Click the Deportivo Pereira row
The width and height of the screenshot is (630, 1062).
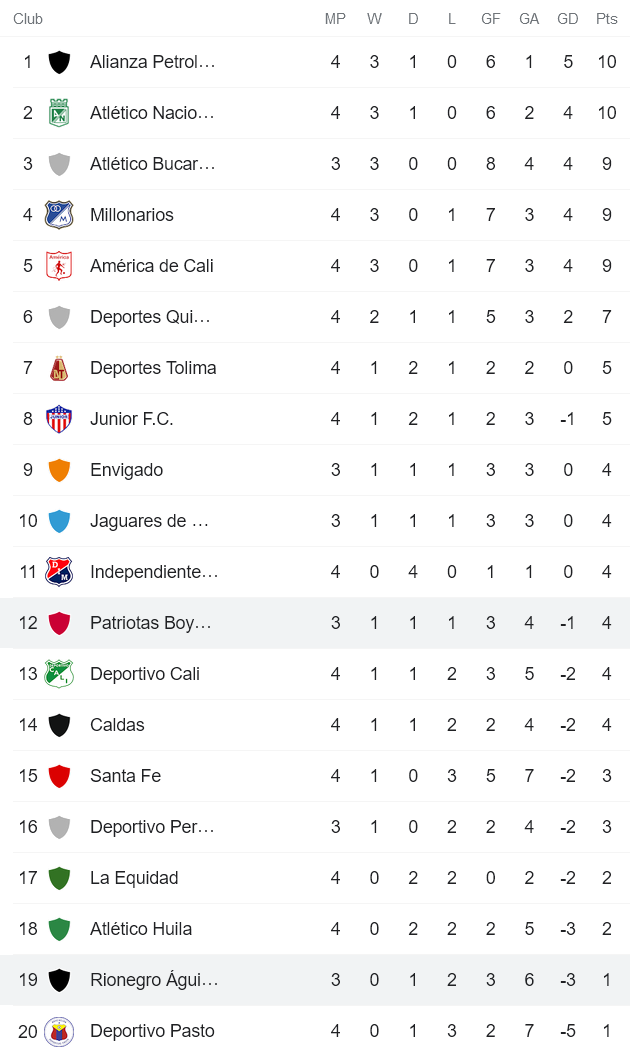[x=315, y=826]
